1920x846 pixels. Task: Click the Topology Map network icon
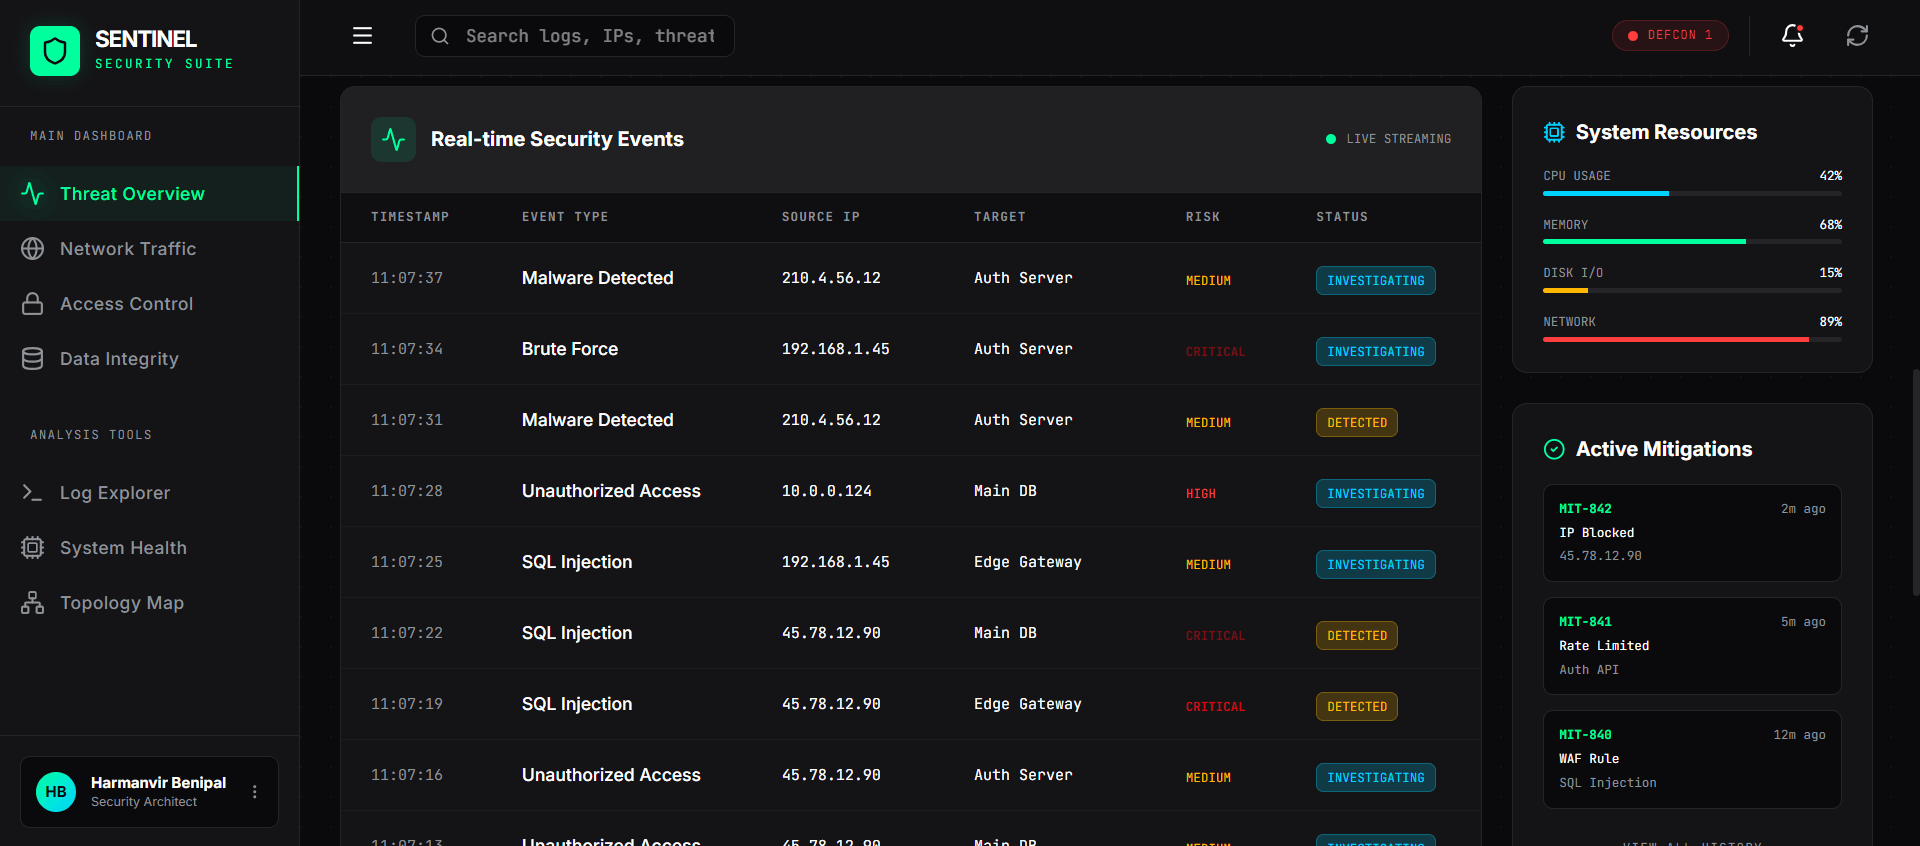(x=33, y=603)
